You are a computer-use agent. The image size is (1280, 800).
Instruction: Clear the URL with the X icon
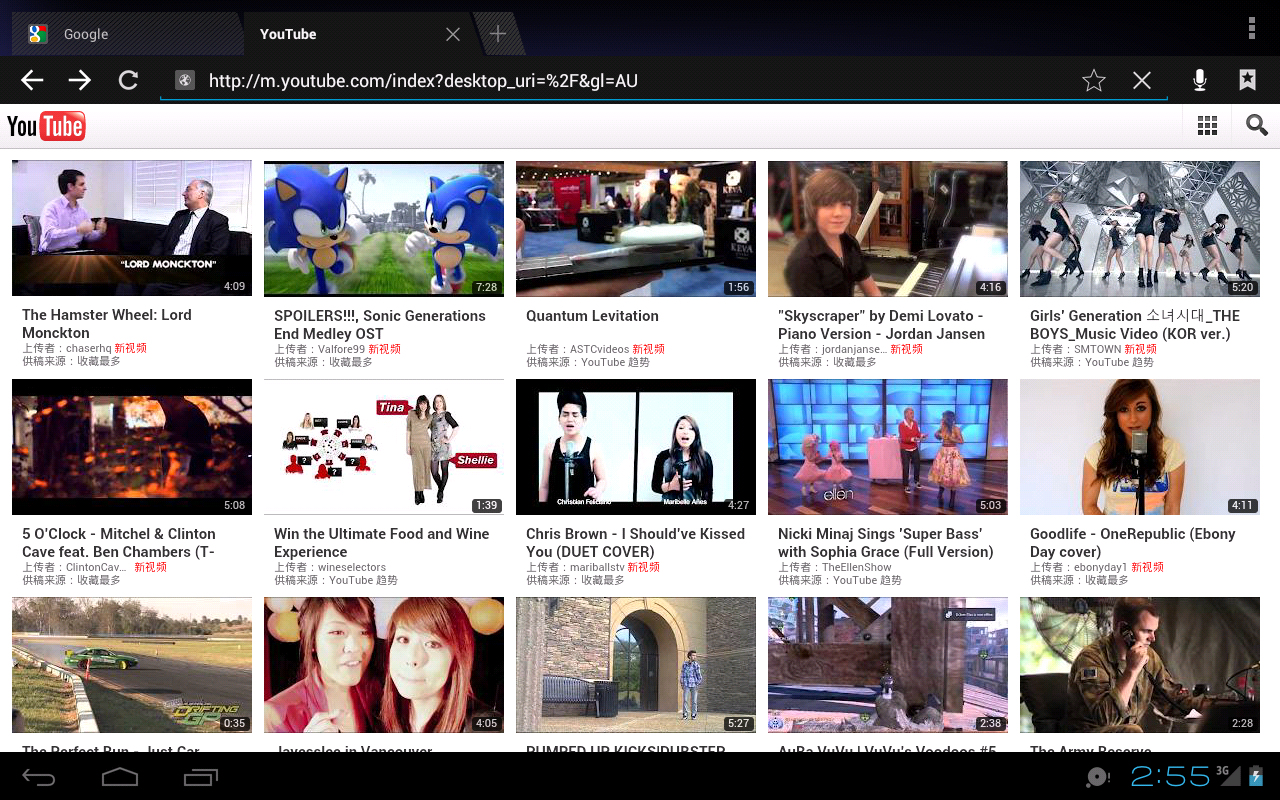(x=1142, y=81)
